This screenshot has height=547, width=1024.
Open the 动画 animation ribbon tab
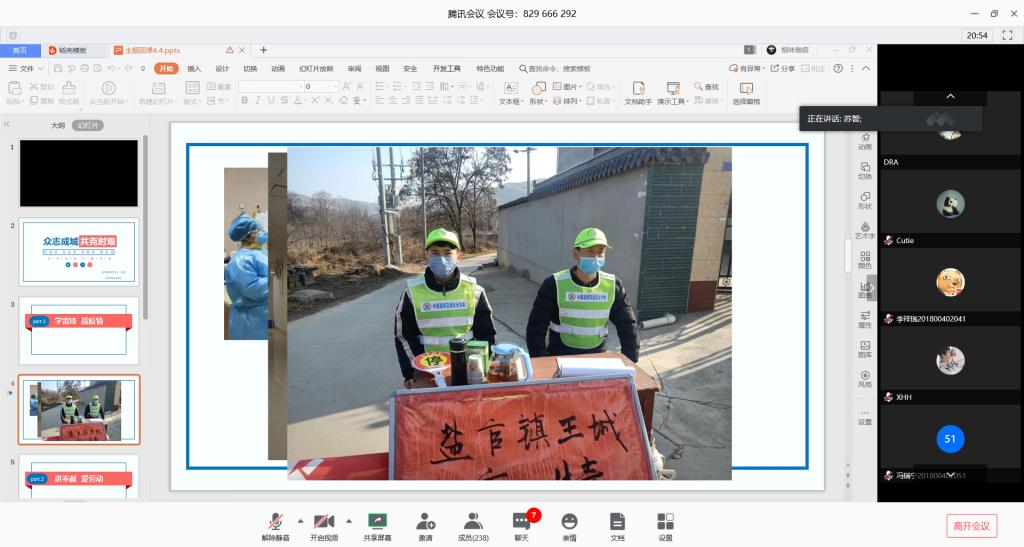[x=278, y=69]
